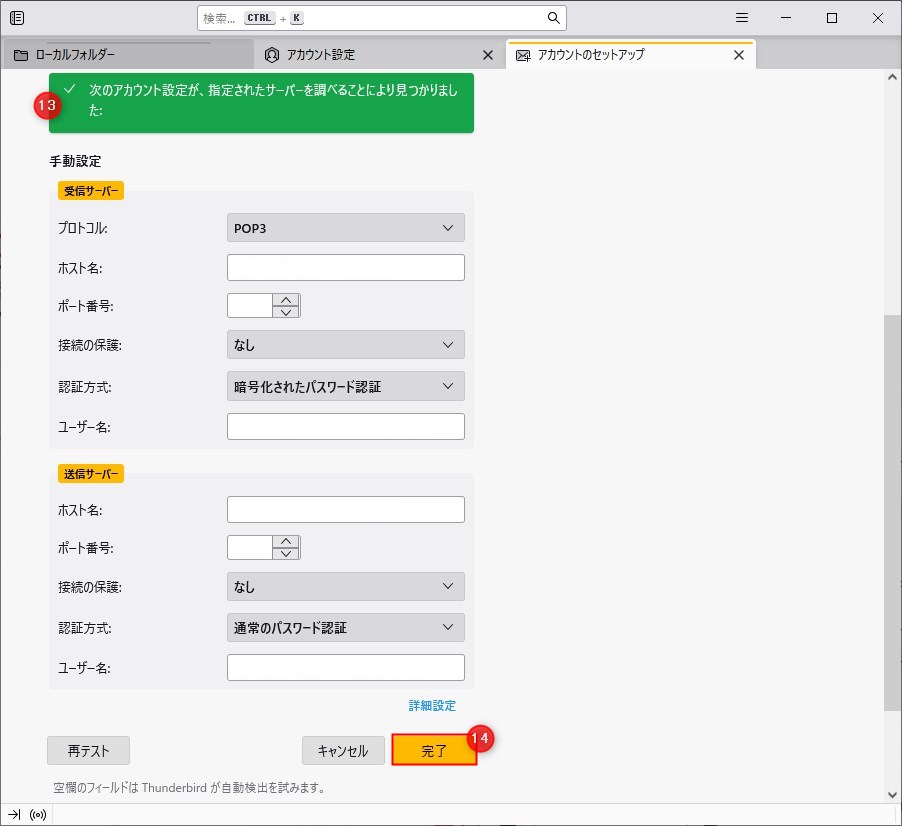This screenshot has width=902, height=826.
Task: Click status bar collapse arrow icon
Action: click(14, 814)
